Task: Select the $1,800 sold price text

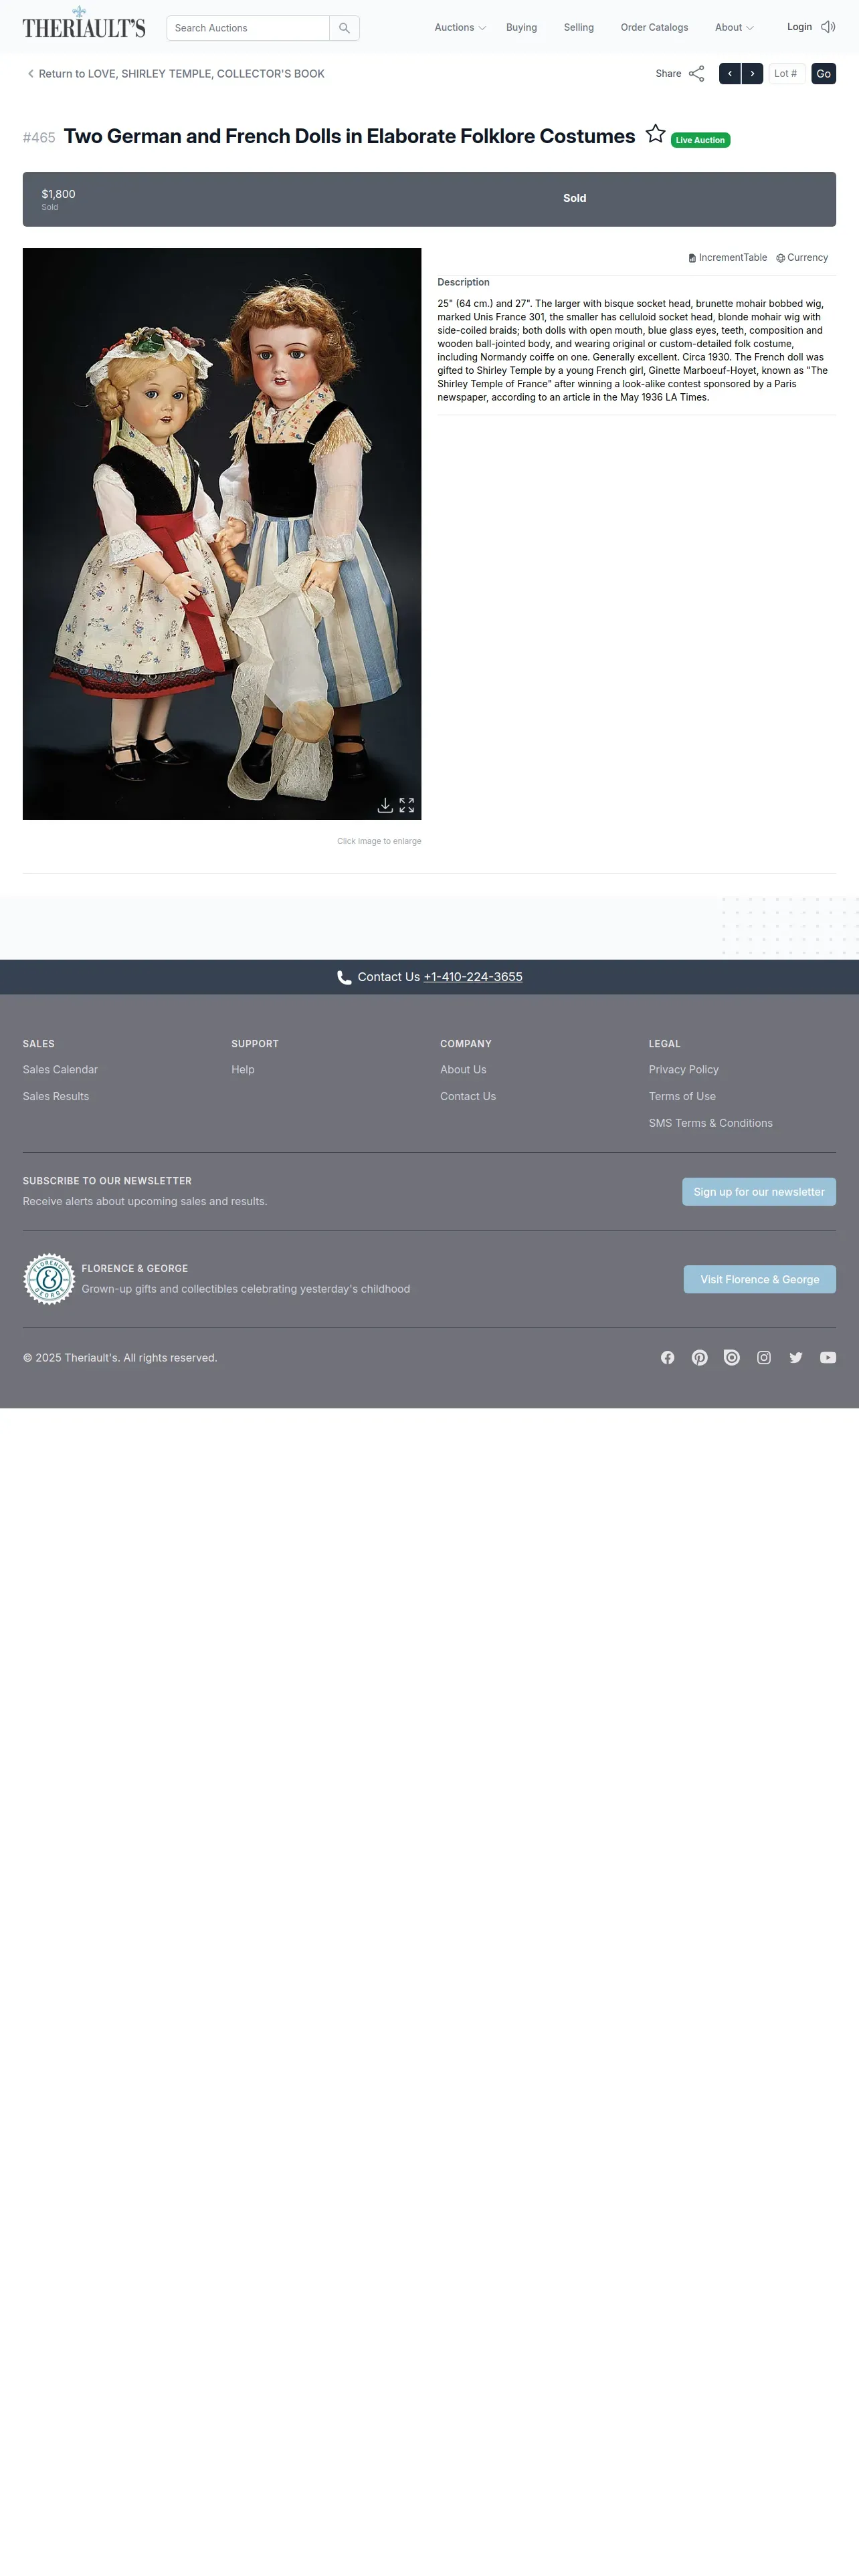Action: [58, 194]
